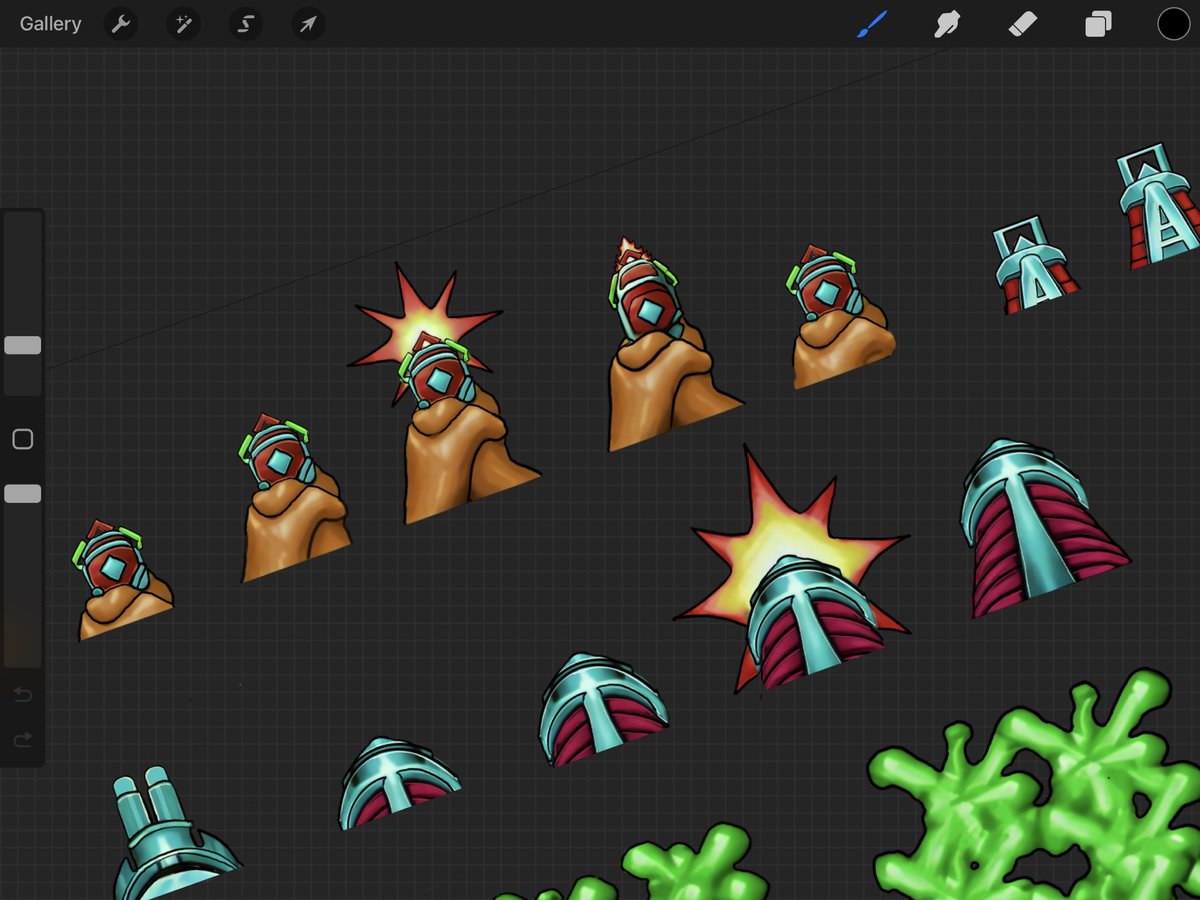Viewport: 1200px width, 900px height.
Task: Select the Eraser tool
Action: pyautogui.click(x=1023, y=24)
